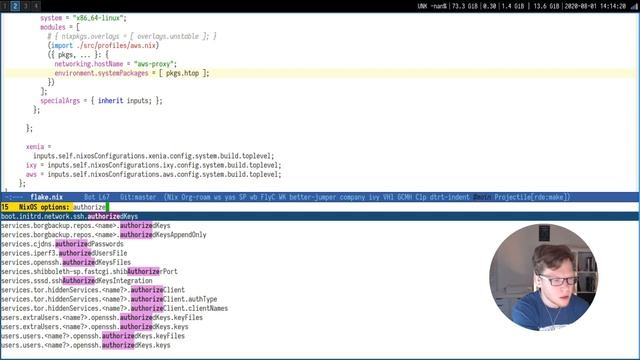The height and width of the screenshot is (360, 640).
Task: Select tor hiddenServices authorizeClient option
Action: point(93,290)
